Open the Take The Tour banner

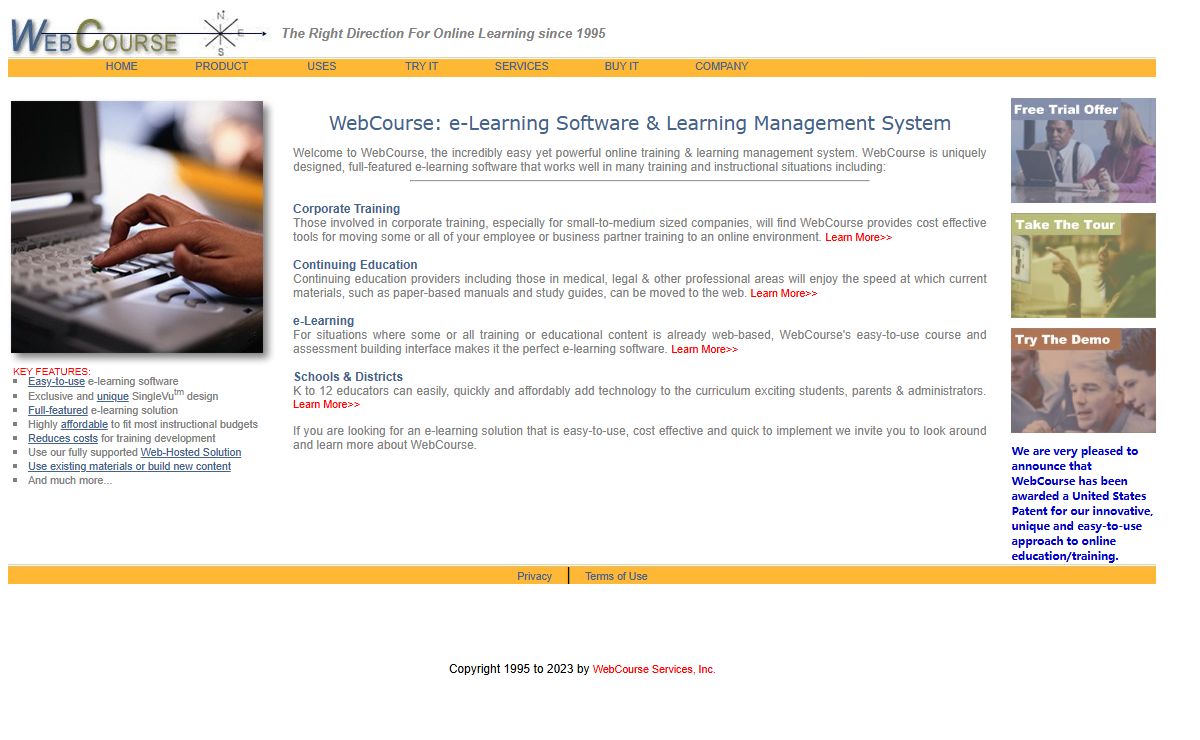tap(1083, 265)
